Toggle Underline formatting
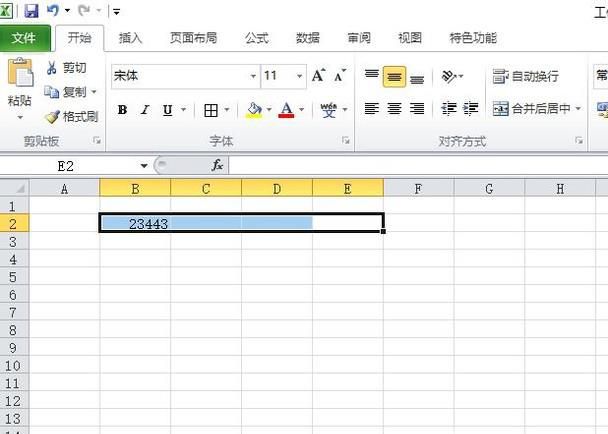This screenshot has width=608, height=434. coord(167,110)
